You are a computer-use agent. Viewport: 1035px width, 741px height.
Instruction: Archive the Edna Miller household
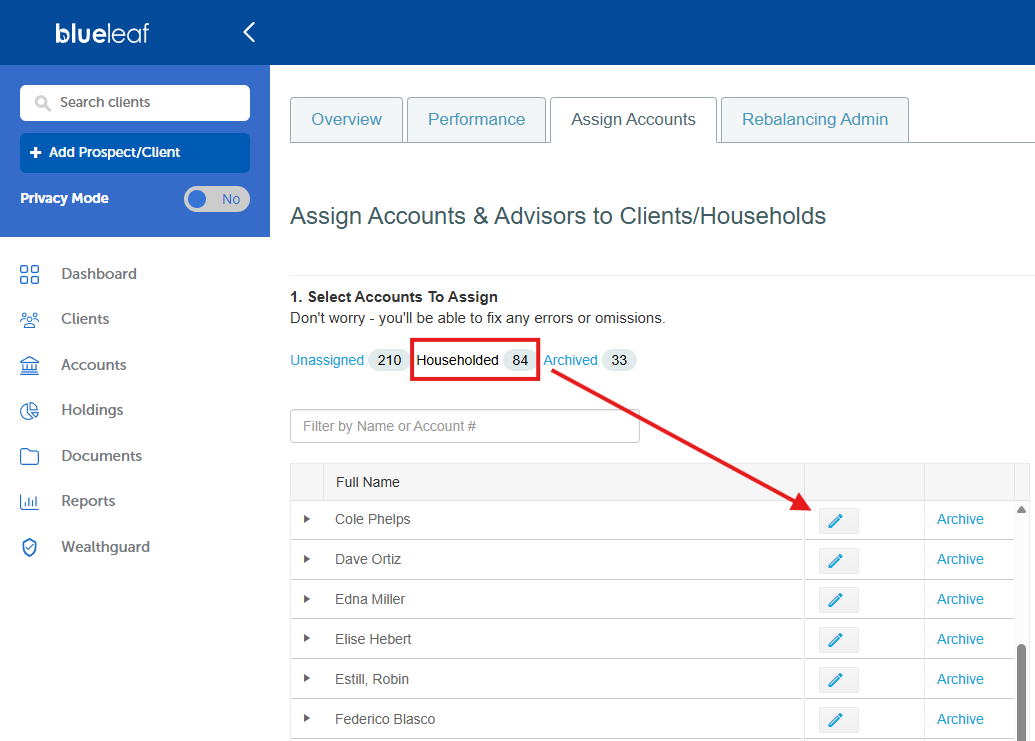click(x=960, y=599)
